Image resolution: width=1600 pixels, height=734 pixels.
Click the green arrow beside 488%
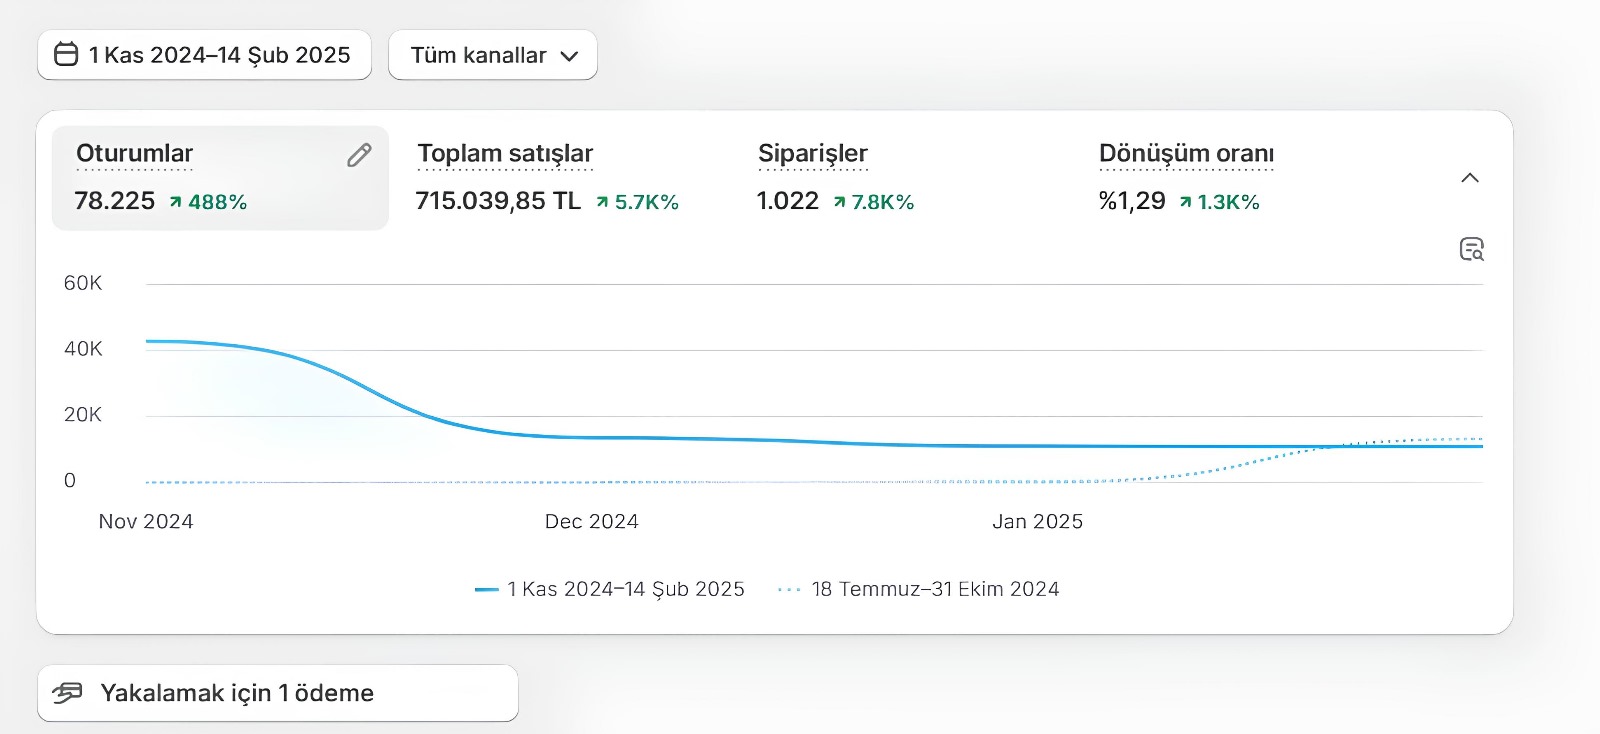176,202
